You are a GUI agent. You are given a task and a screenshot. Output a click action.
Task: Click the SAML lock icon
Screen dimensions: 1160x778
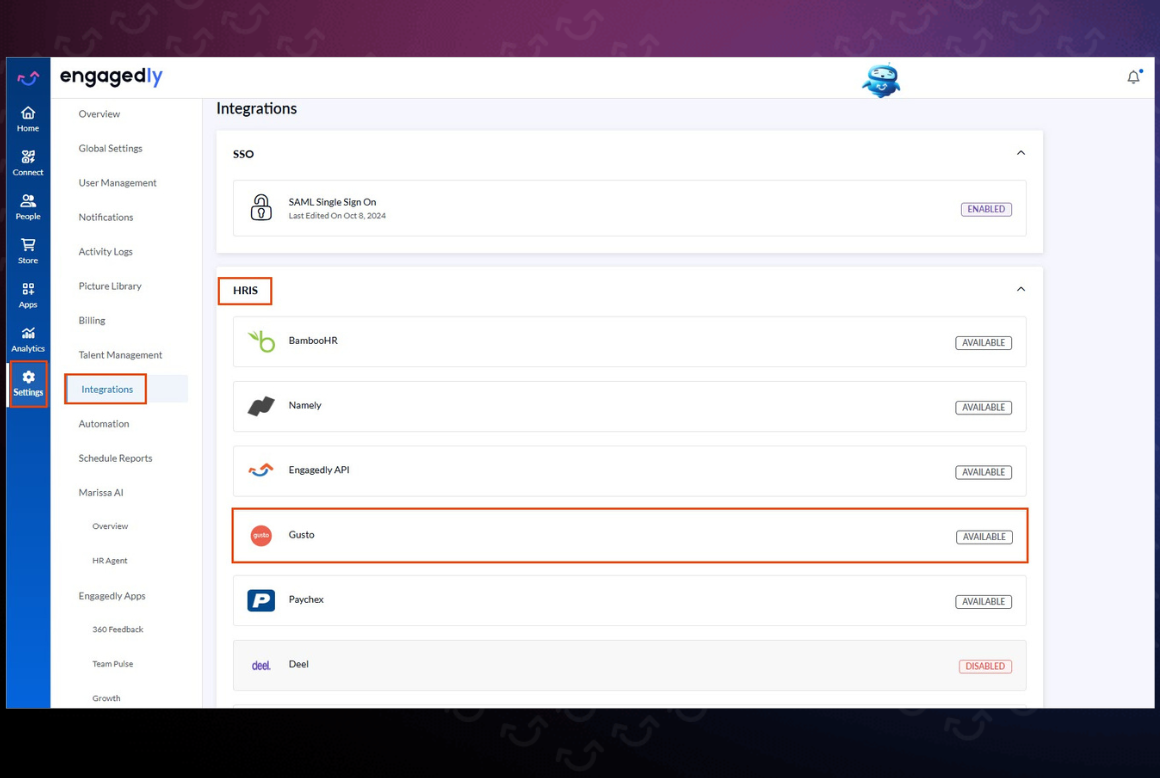click(x=260, y=207)
